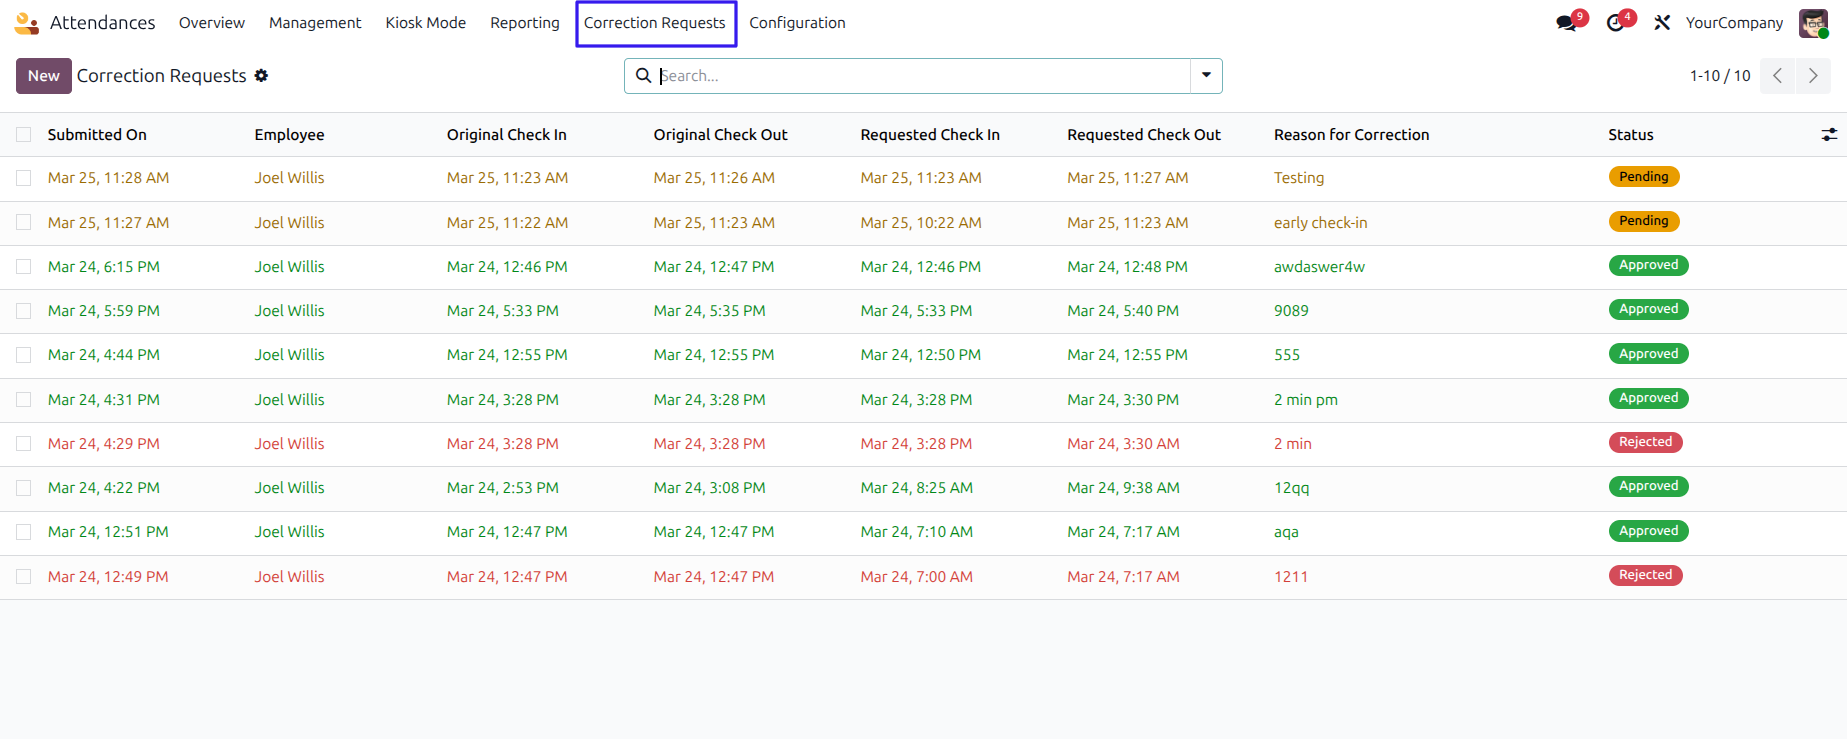
Task: Open the user avatar menu
Action: pos(1813,23)
